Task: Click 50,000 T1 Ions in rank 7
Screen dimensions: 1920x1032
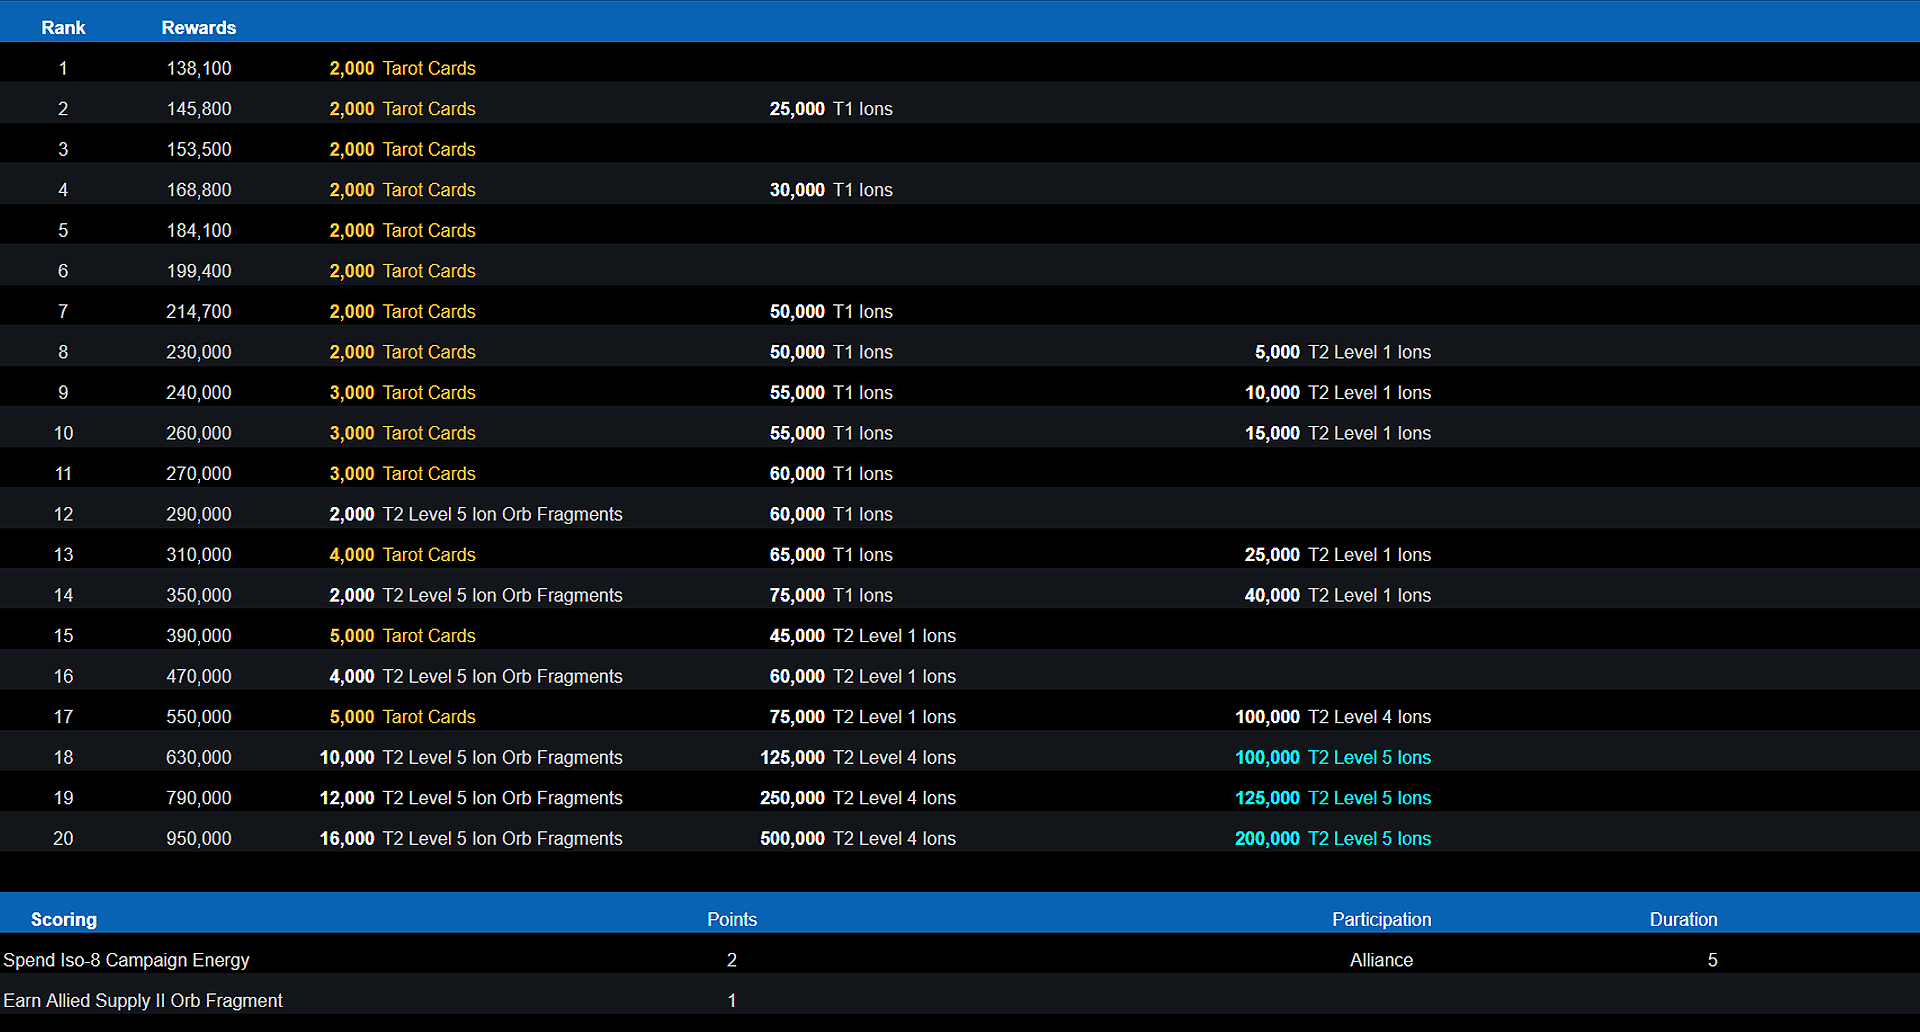Action: 831,312
